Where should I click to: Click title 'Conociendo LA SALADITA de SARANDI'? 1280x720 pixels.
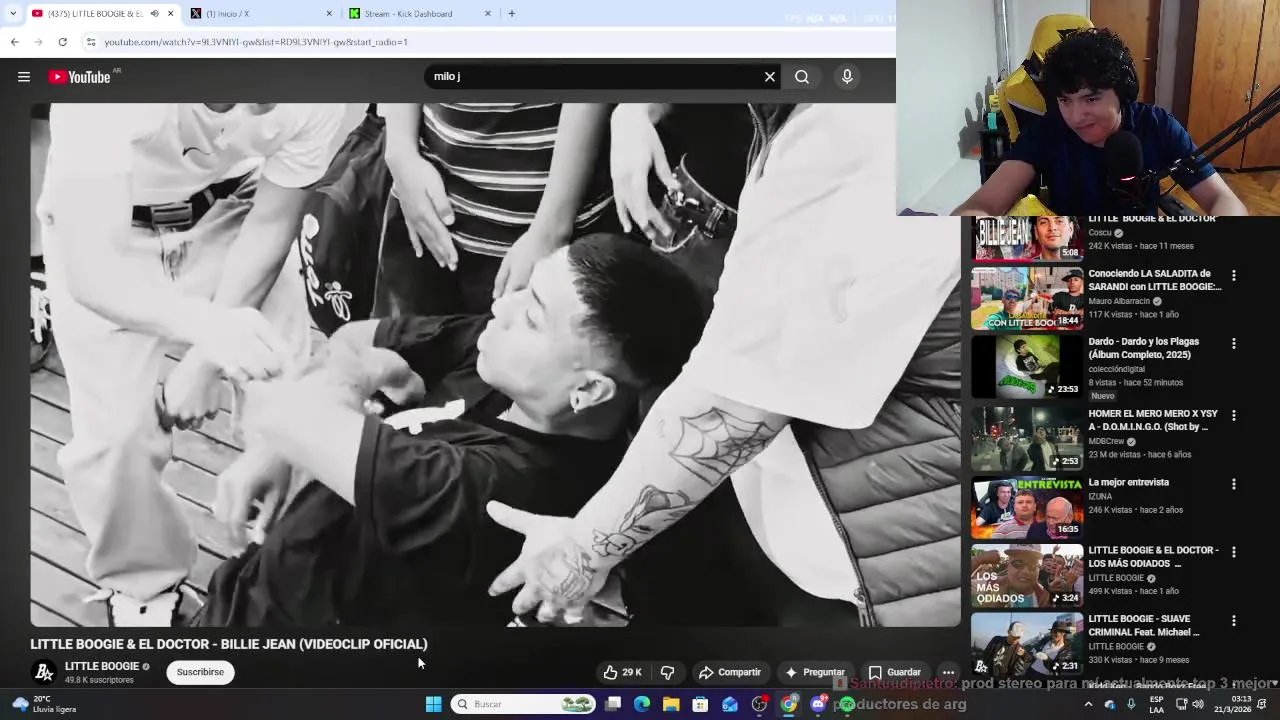(x=1155, y=280)
